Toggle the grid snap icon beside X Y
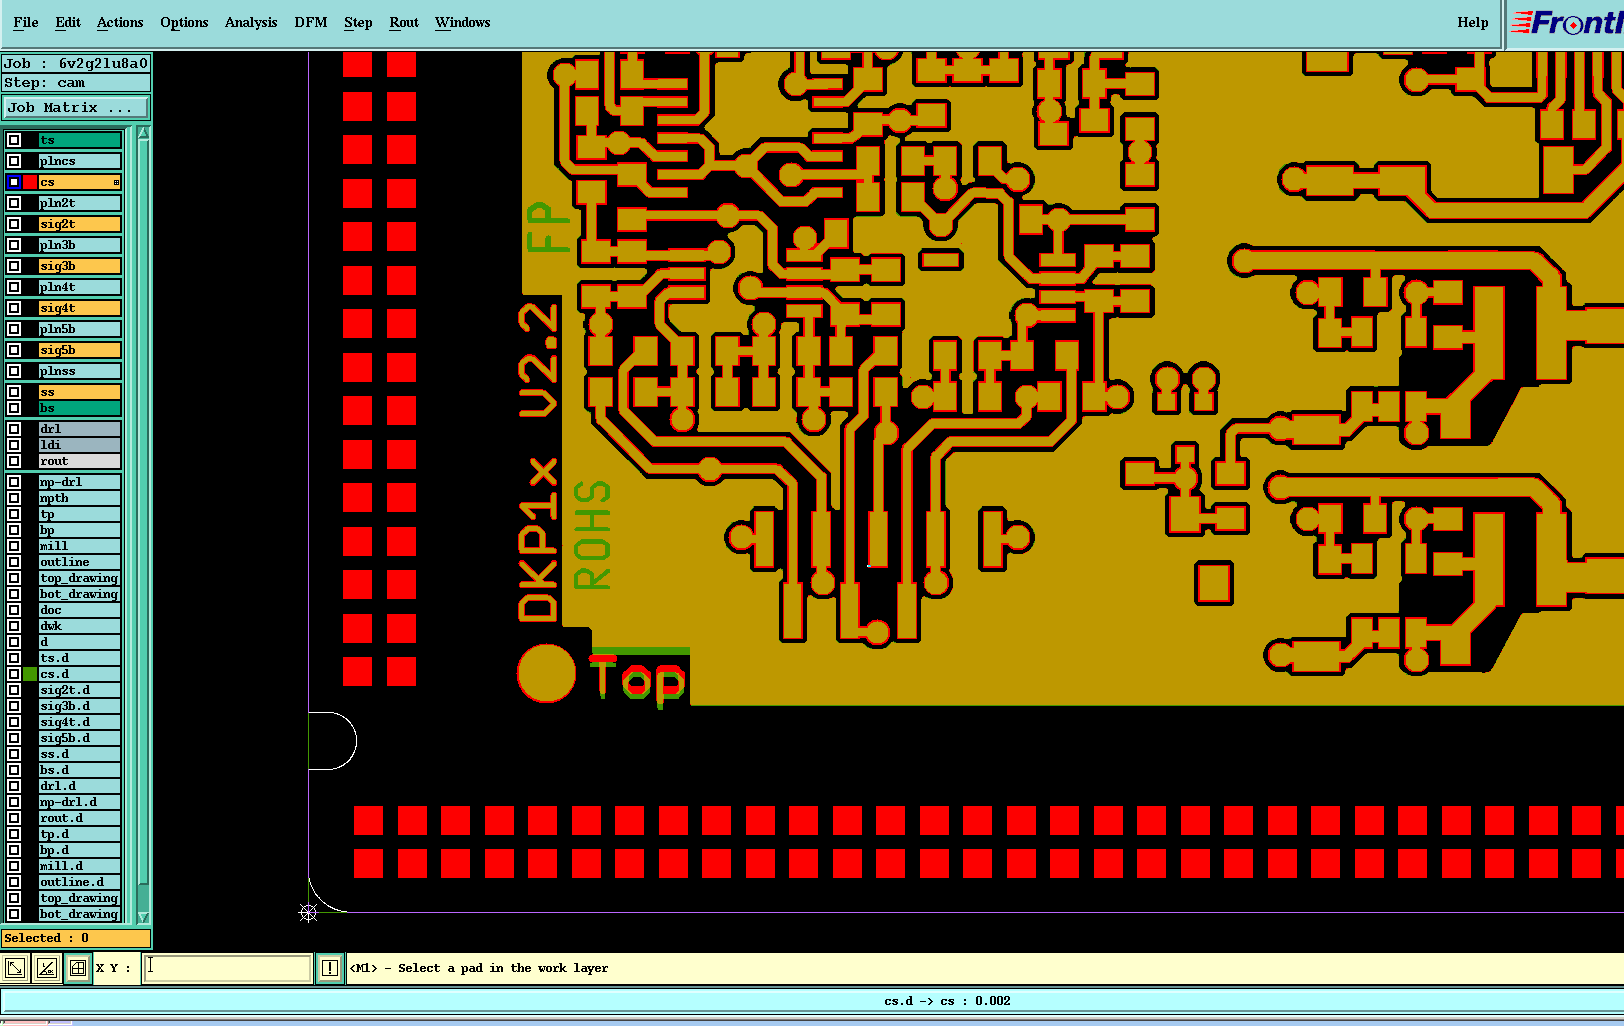 78,968
